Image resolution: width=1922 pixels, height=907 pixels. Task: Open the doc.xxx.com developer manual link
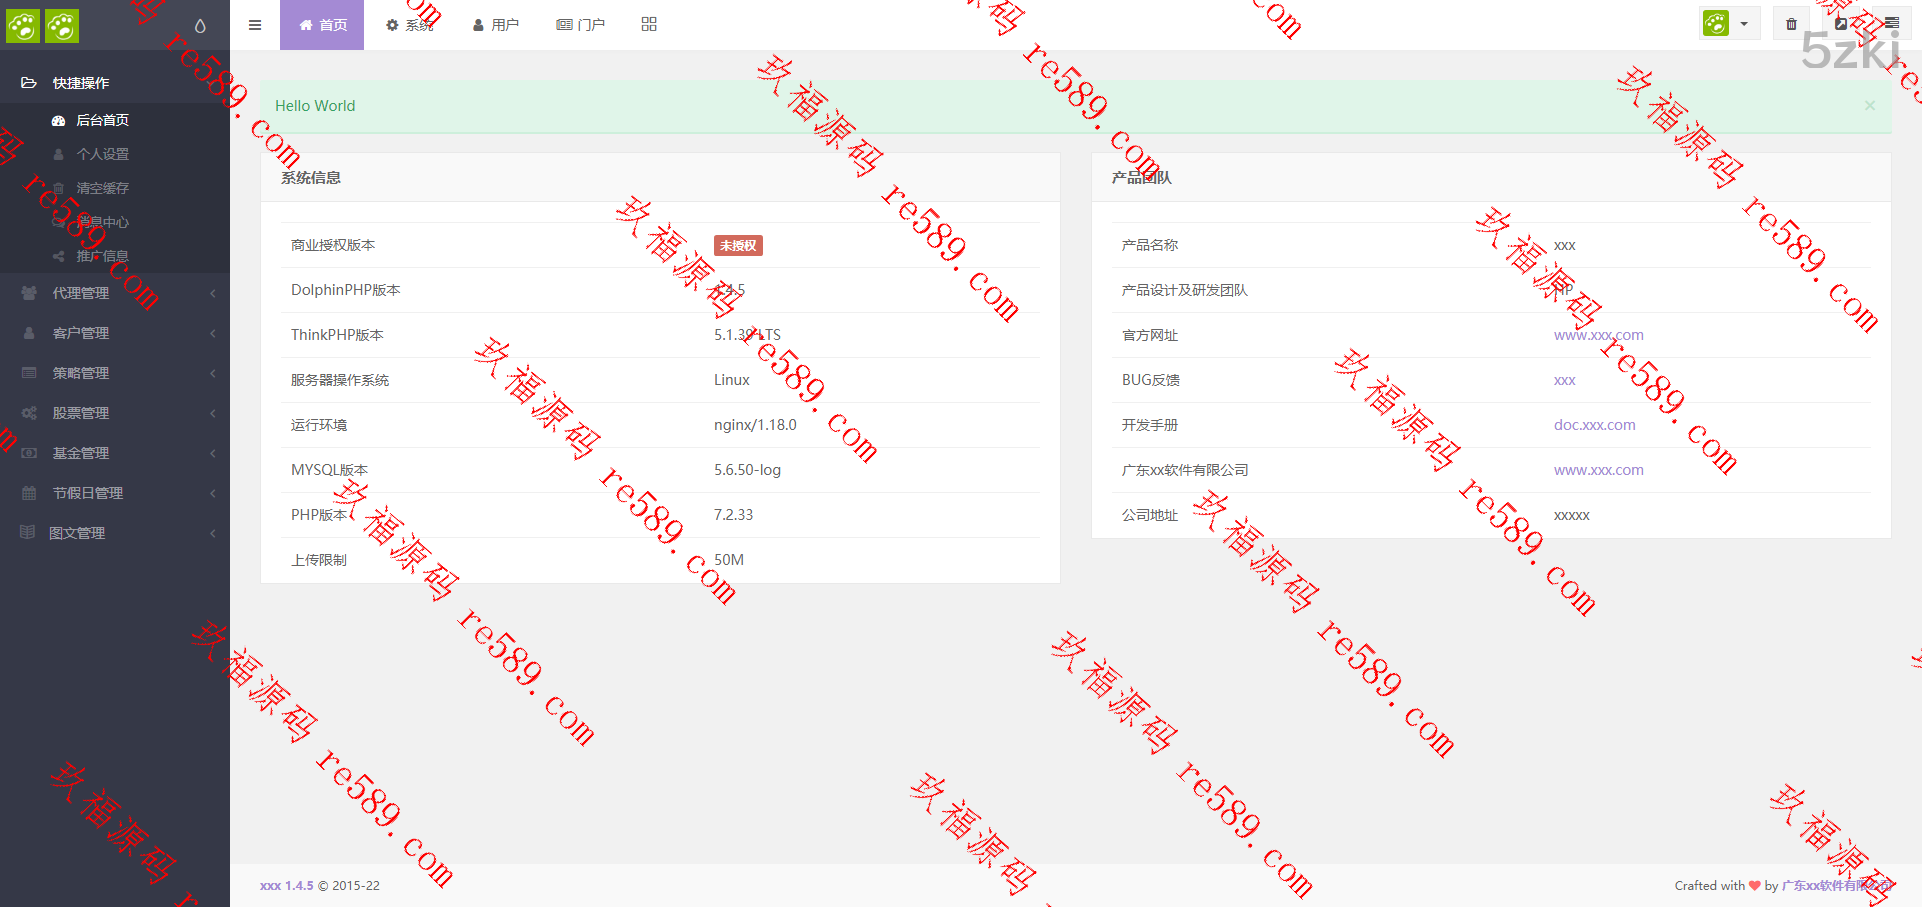[x=1595, y=425]
